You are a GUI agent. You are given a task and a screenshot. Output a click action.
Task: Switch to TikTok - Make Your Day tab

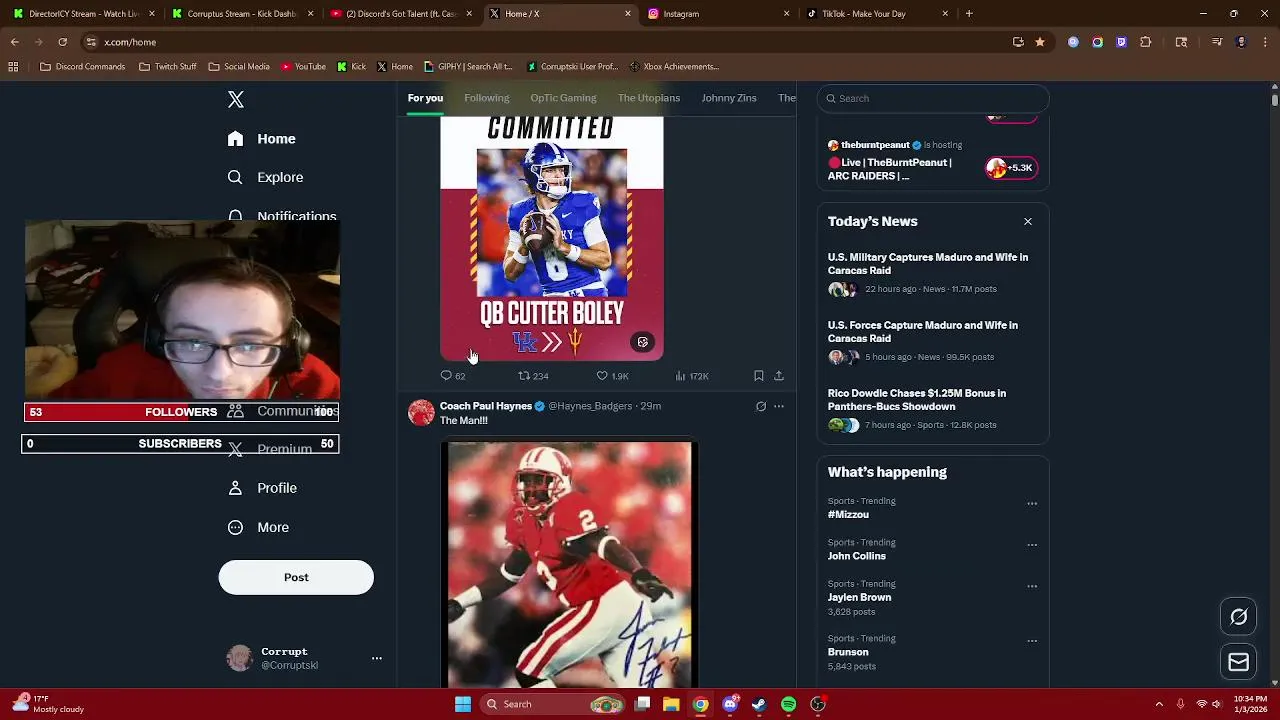pyautogui.click(x=876, y=14)
